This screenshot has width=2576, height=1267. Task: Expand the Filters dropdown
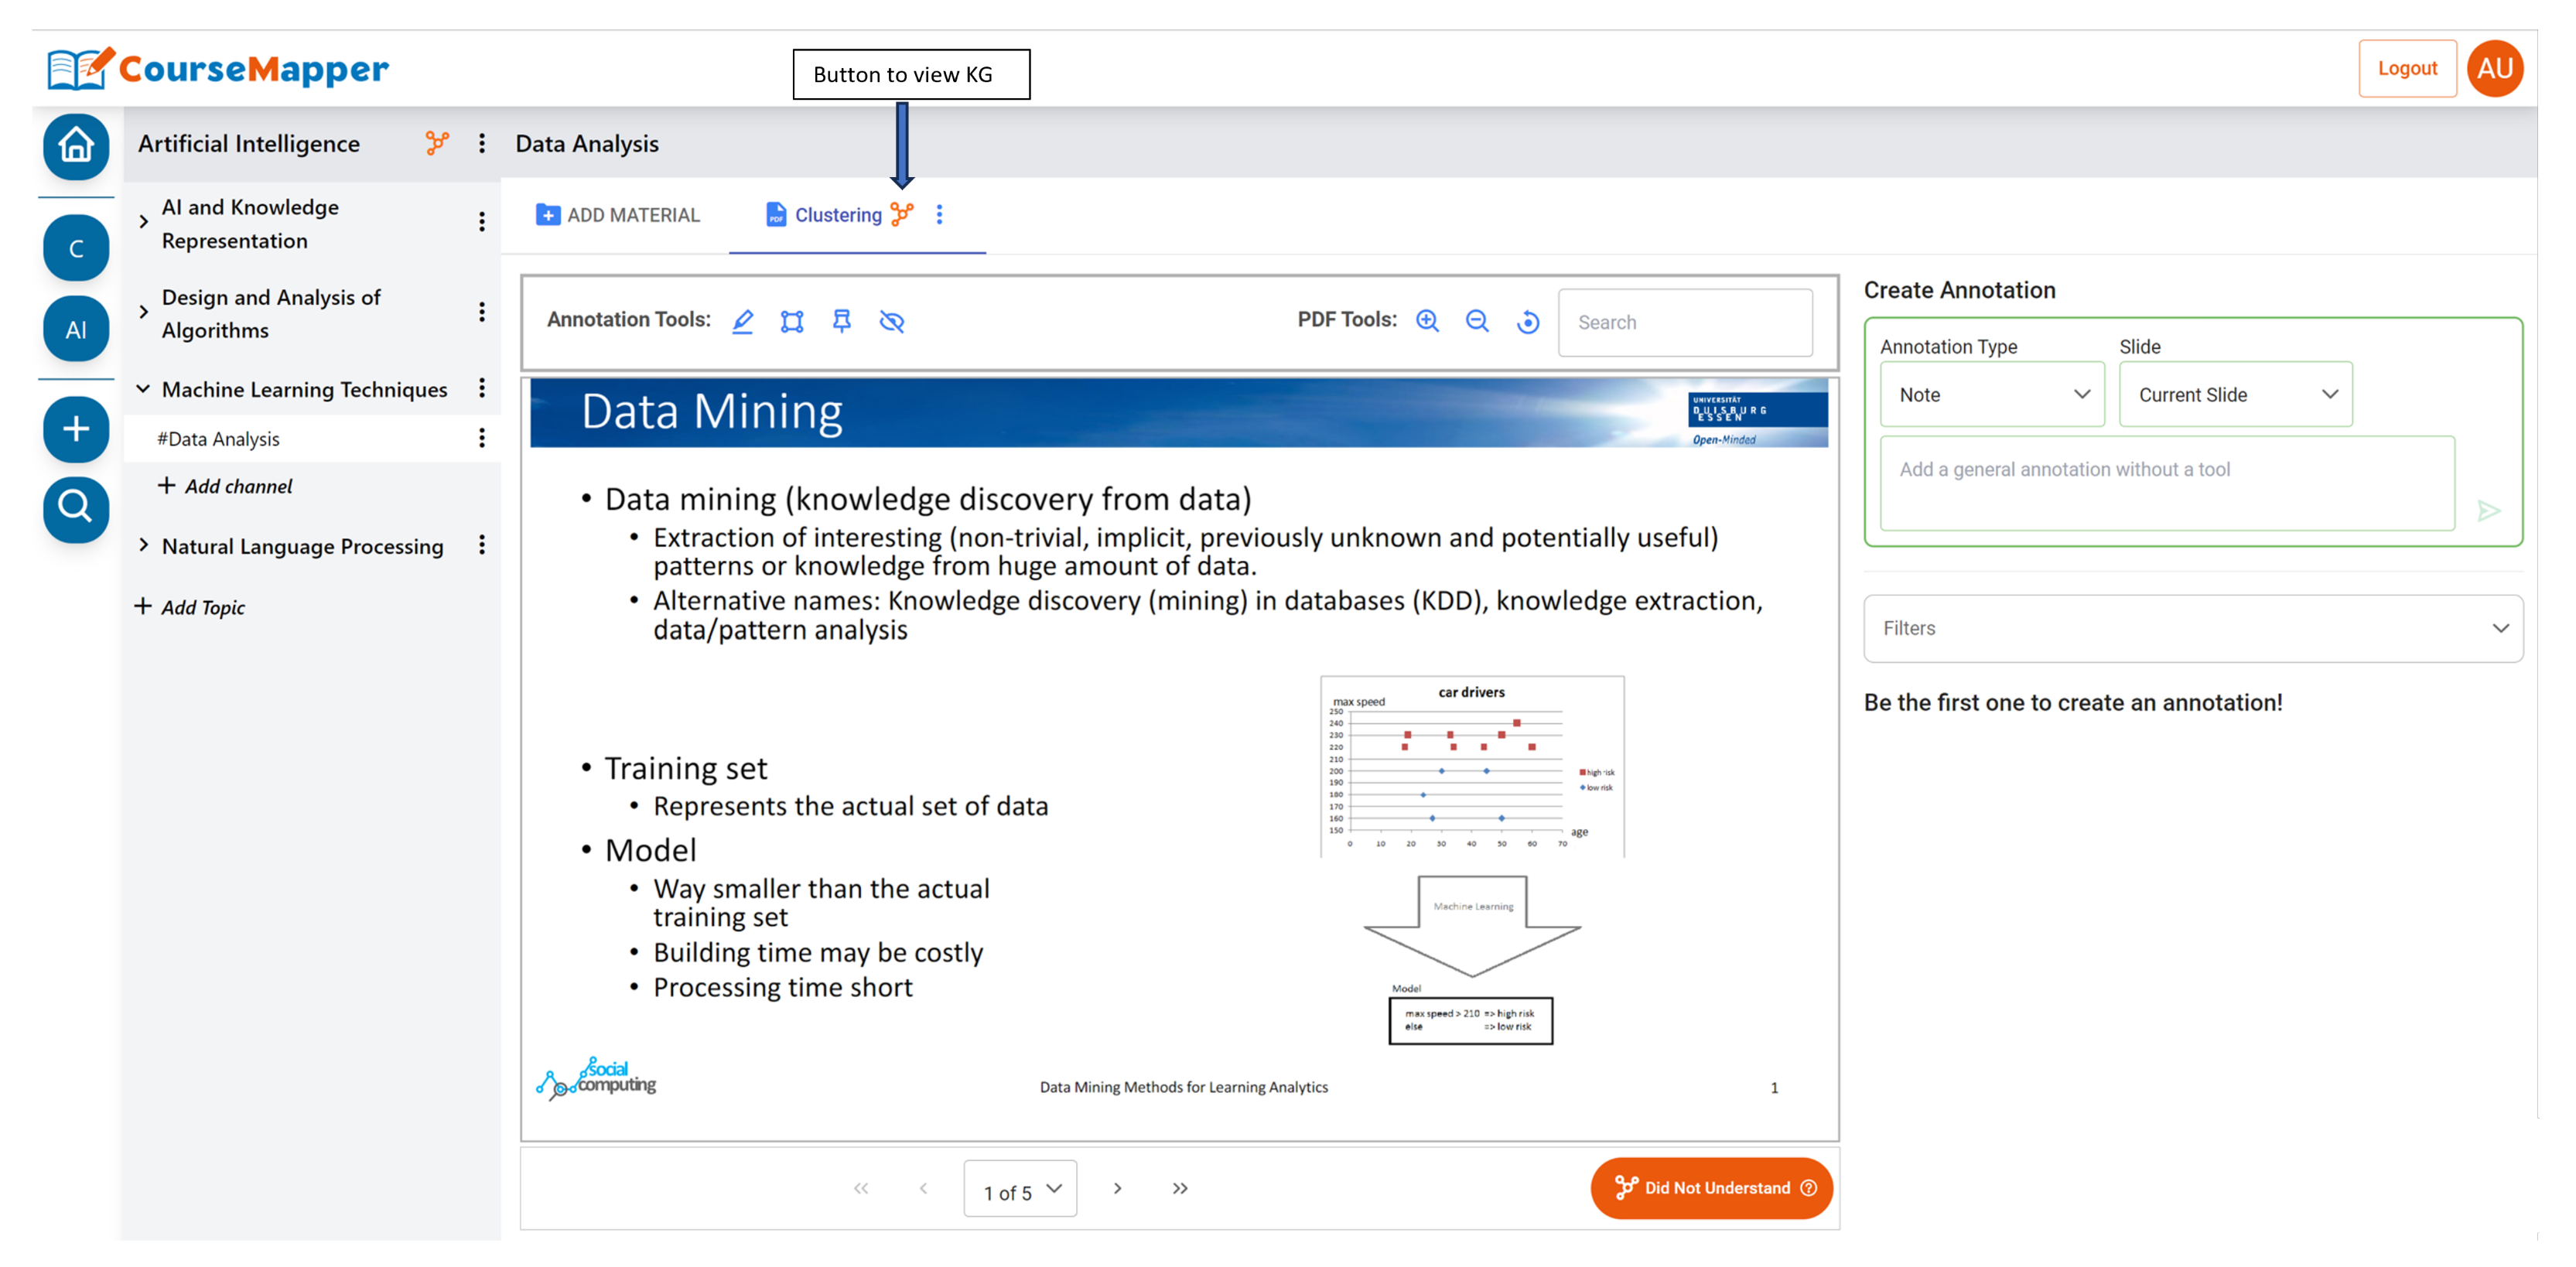(x=2192, y=628)
